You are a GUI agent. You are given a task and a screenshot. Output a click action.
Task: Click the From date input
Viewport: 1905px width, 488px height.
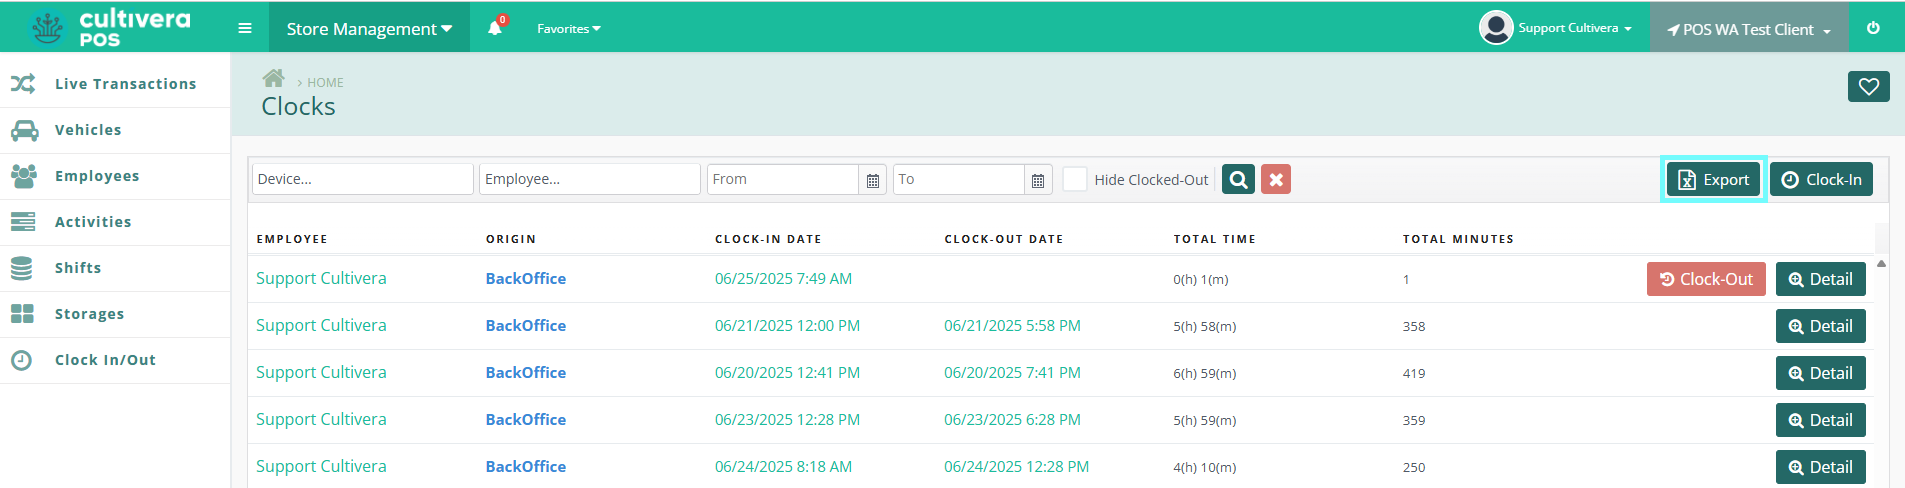click(x=783, y=179)
